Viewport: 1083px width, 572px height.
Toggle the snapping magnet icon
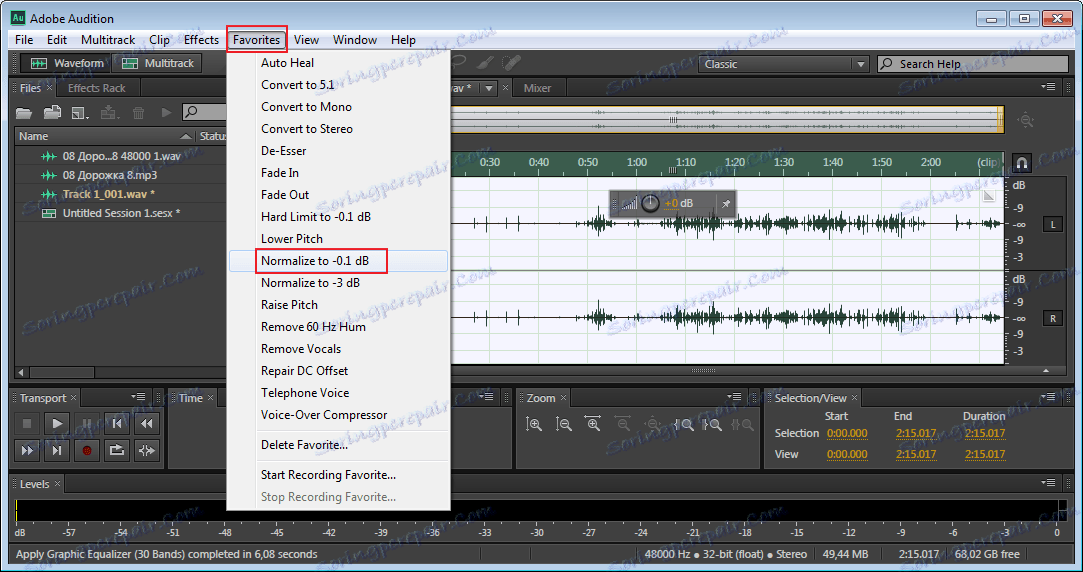[x=1022, y=163]
